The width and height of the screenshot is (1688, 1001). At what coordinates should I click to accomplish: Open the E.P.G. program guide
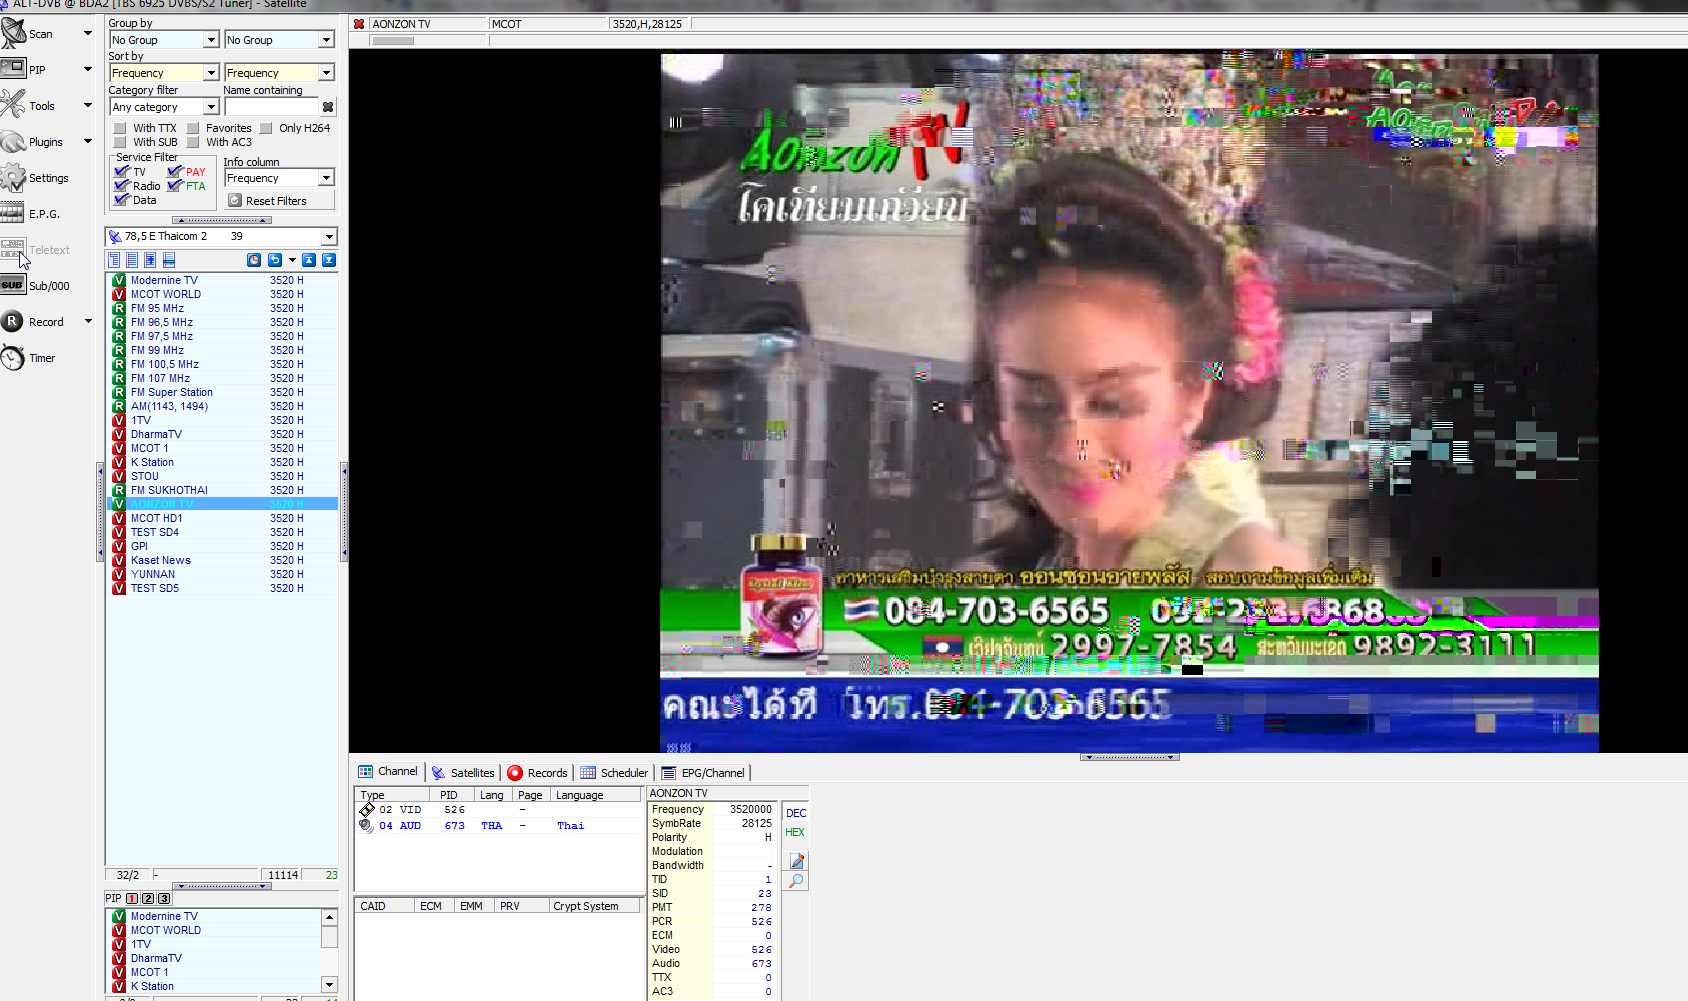tap(31, 214)
